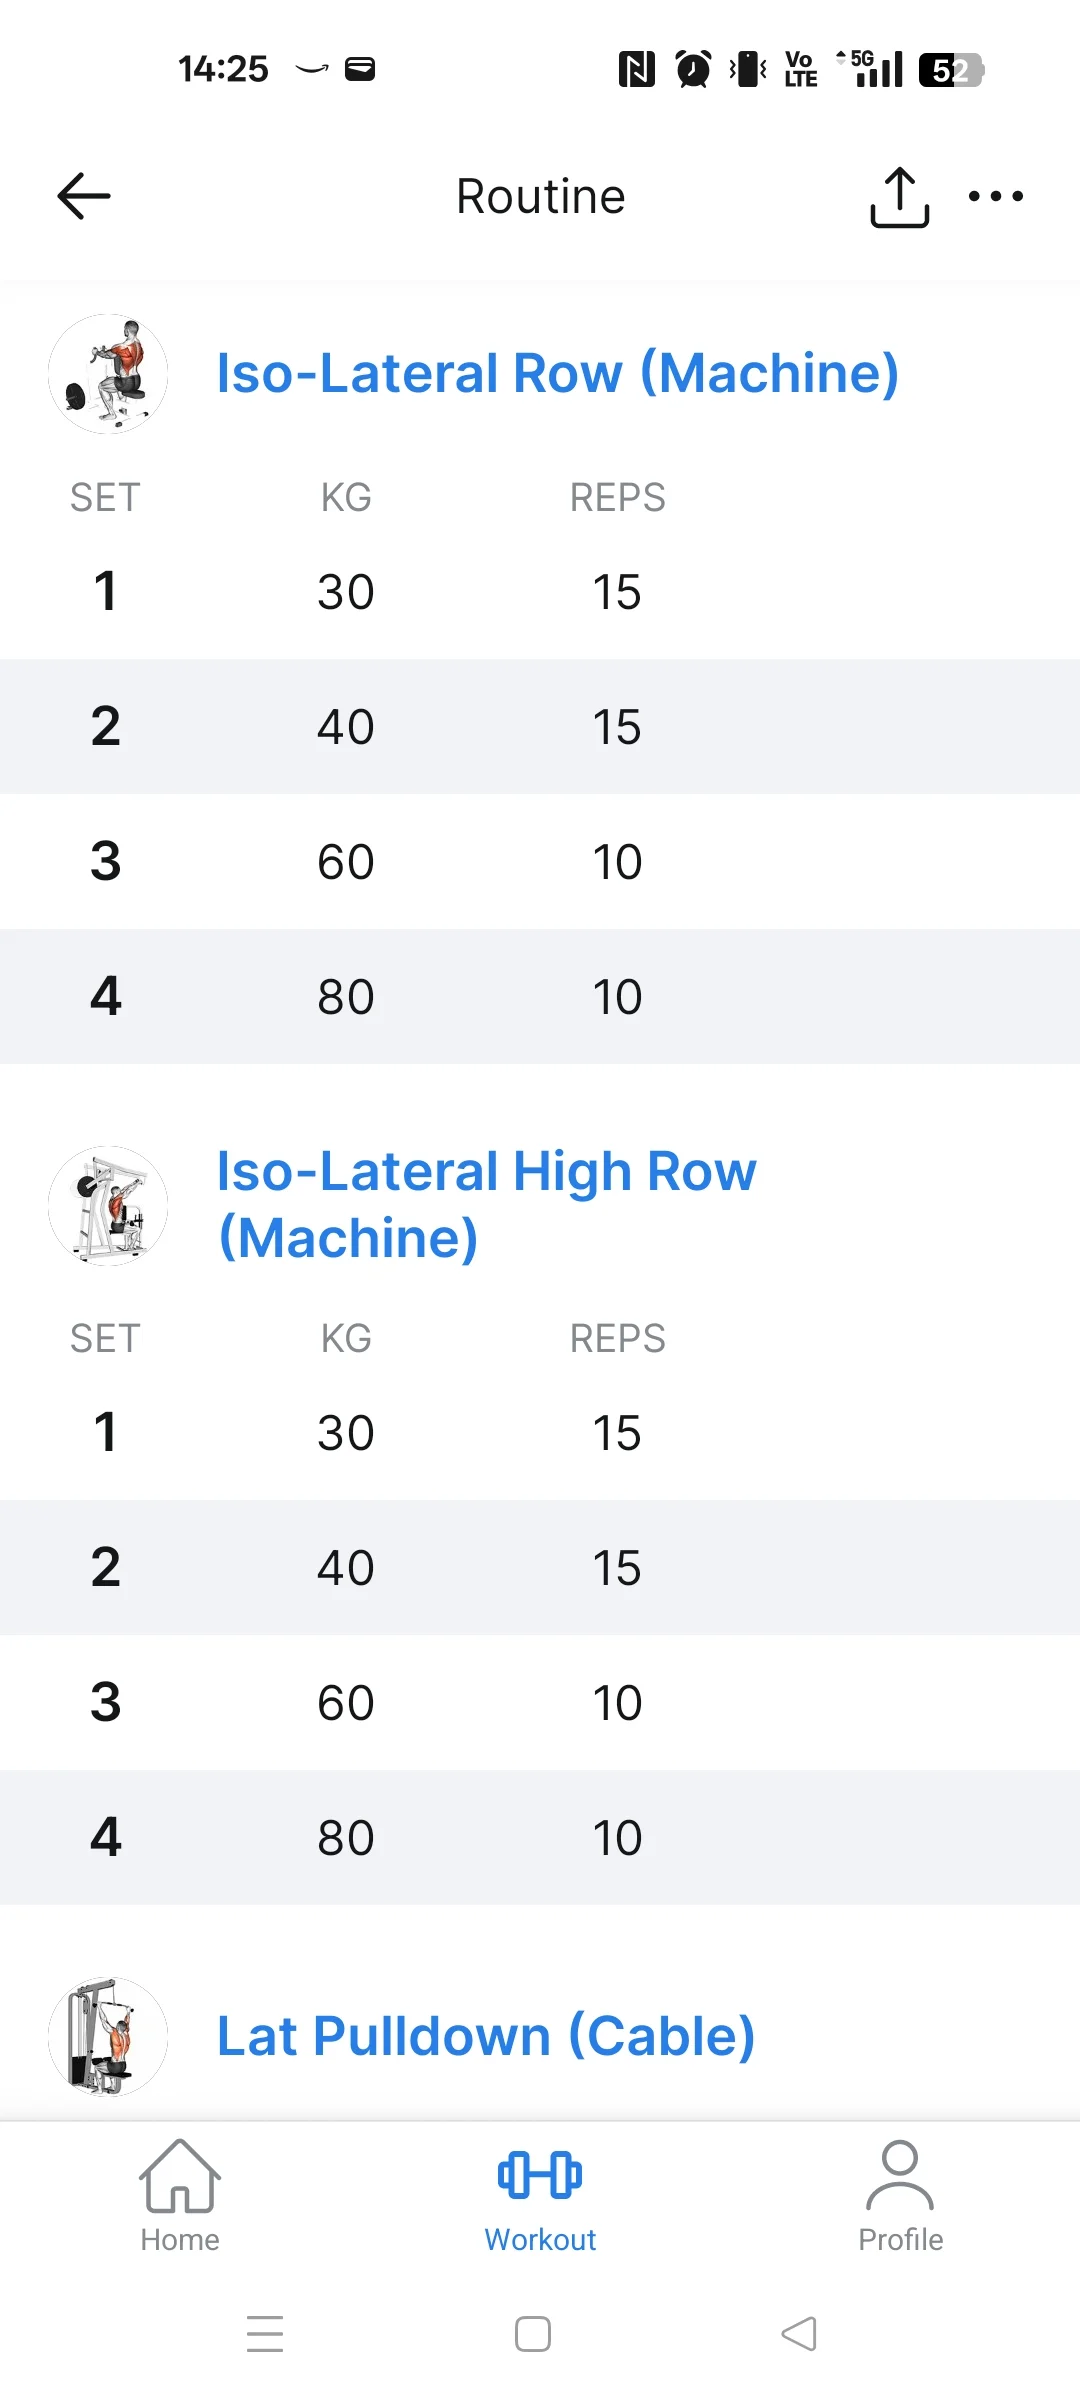Tap Android recent apps navigation icon
The image size is (1080, 2400).
(265, 2334)
